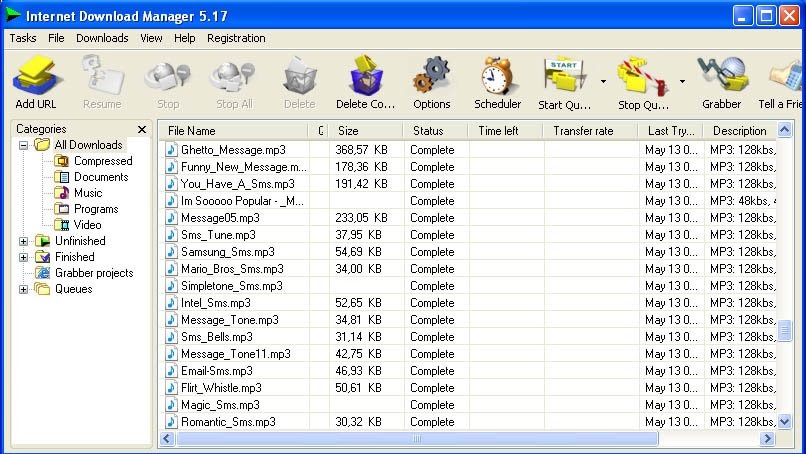Click vertical scrollbar up arrow
This screenshot has height=454, width=806.
pyautogui.click(x=784, y=130)
